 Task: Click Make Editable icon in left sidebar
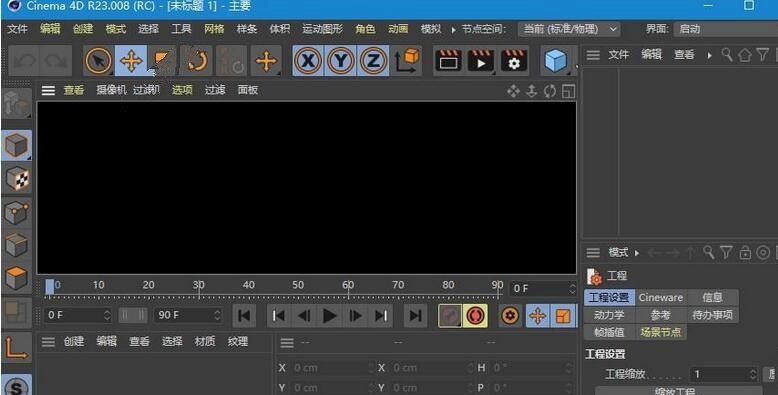16,103
